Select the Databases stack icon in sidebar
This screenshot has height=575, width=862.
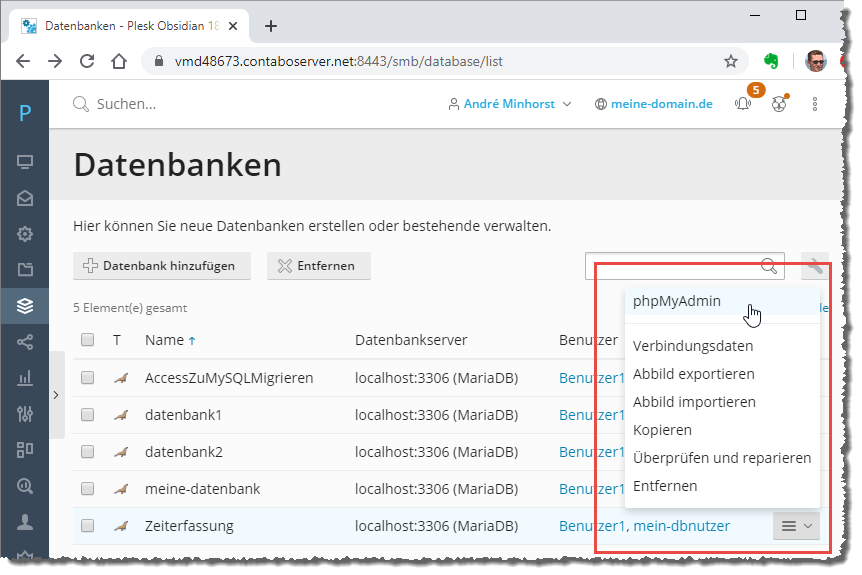tap(25, 306)
